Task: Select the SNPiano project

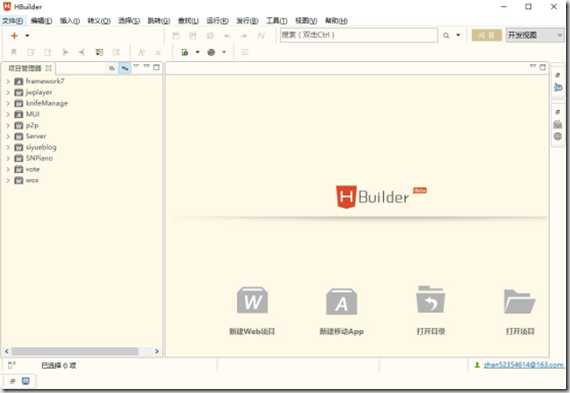Action: [39, 158]
